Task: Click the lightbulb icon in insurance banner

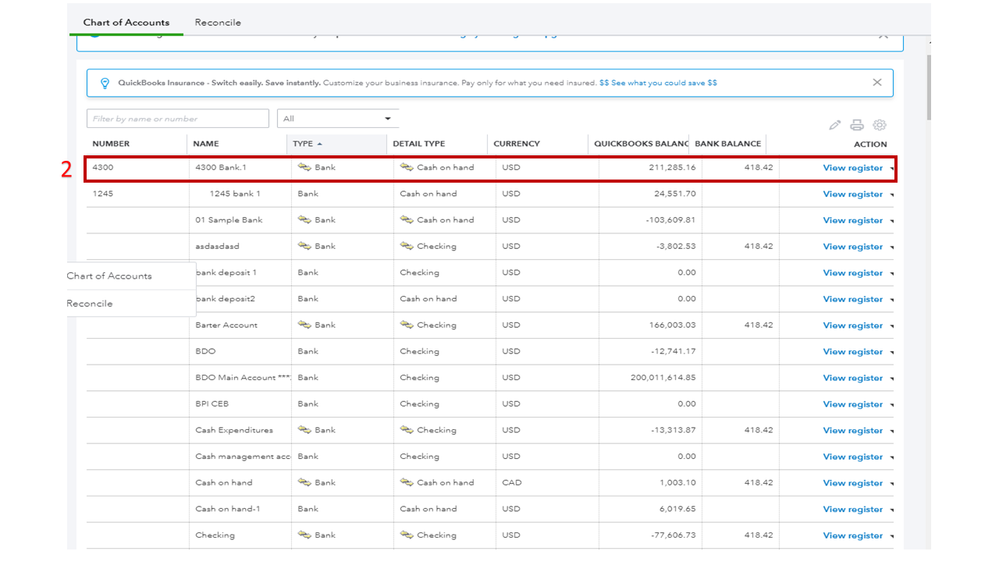Action: 105,83
